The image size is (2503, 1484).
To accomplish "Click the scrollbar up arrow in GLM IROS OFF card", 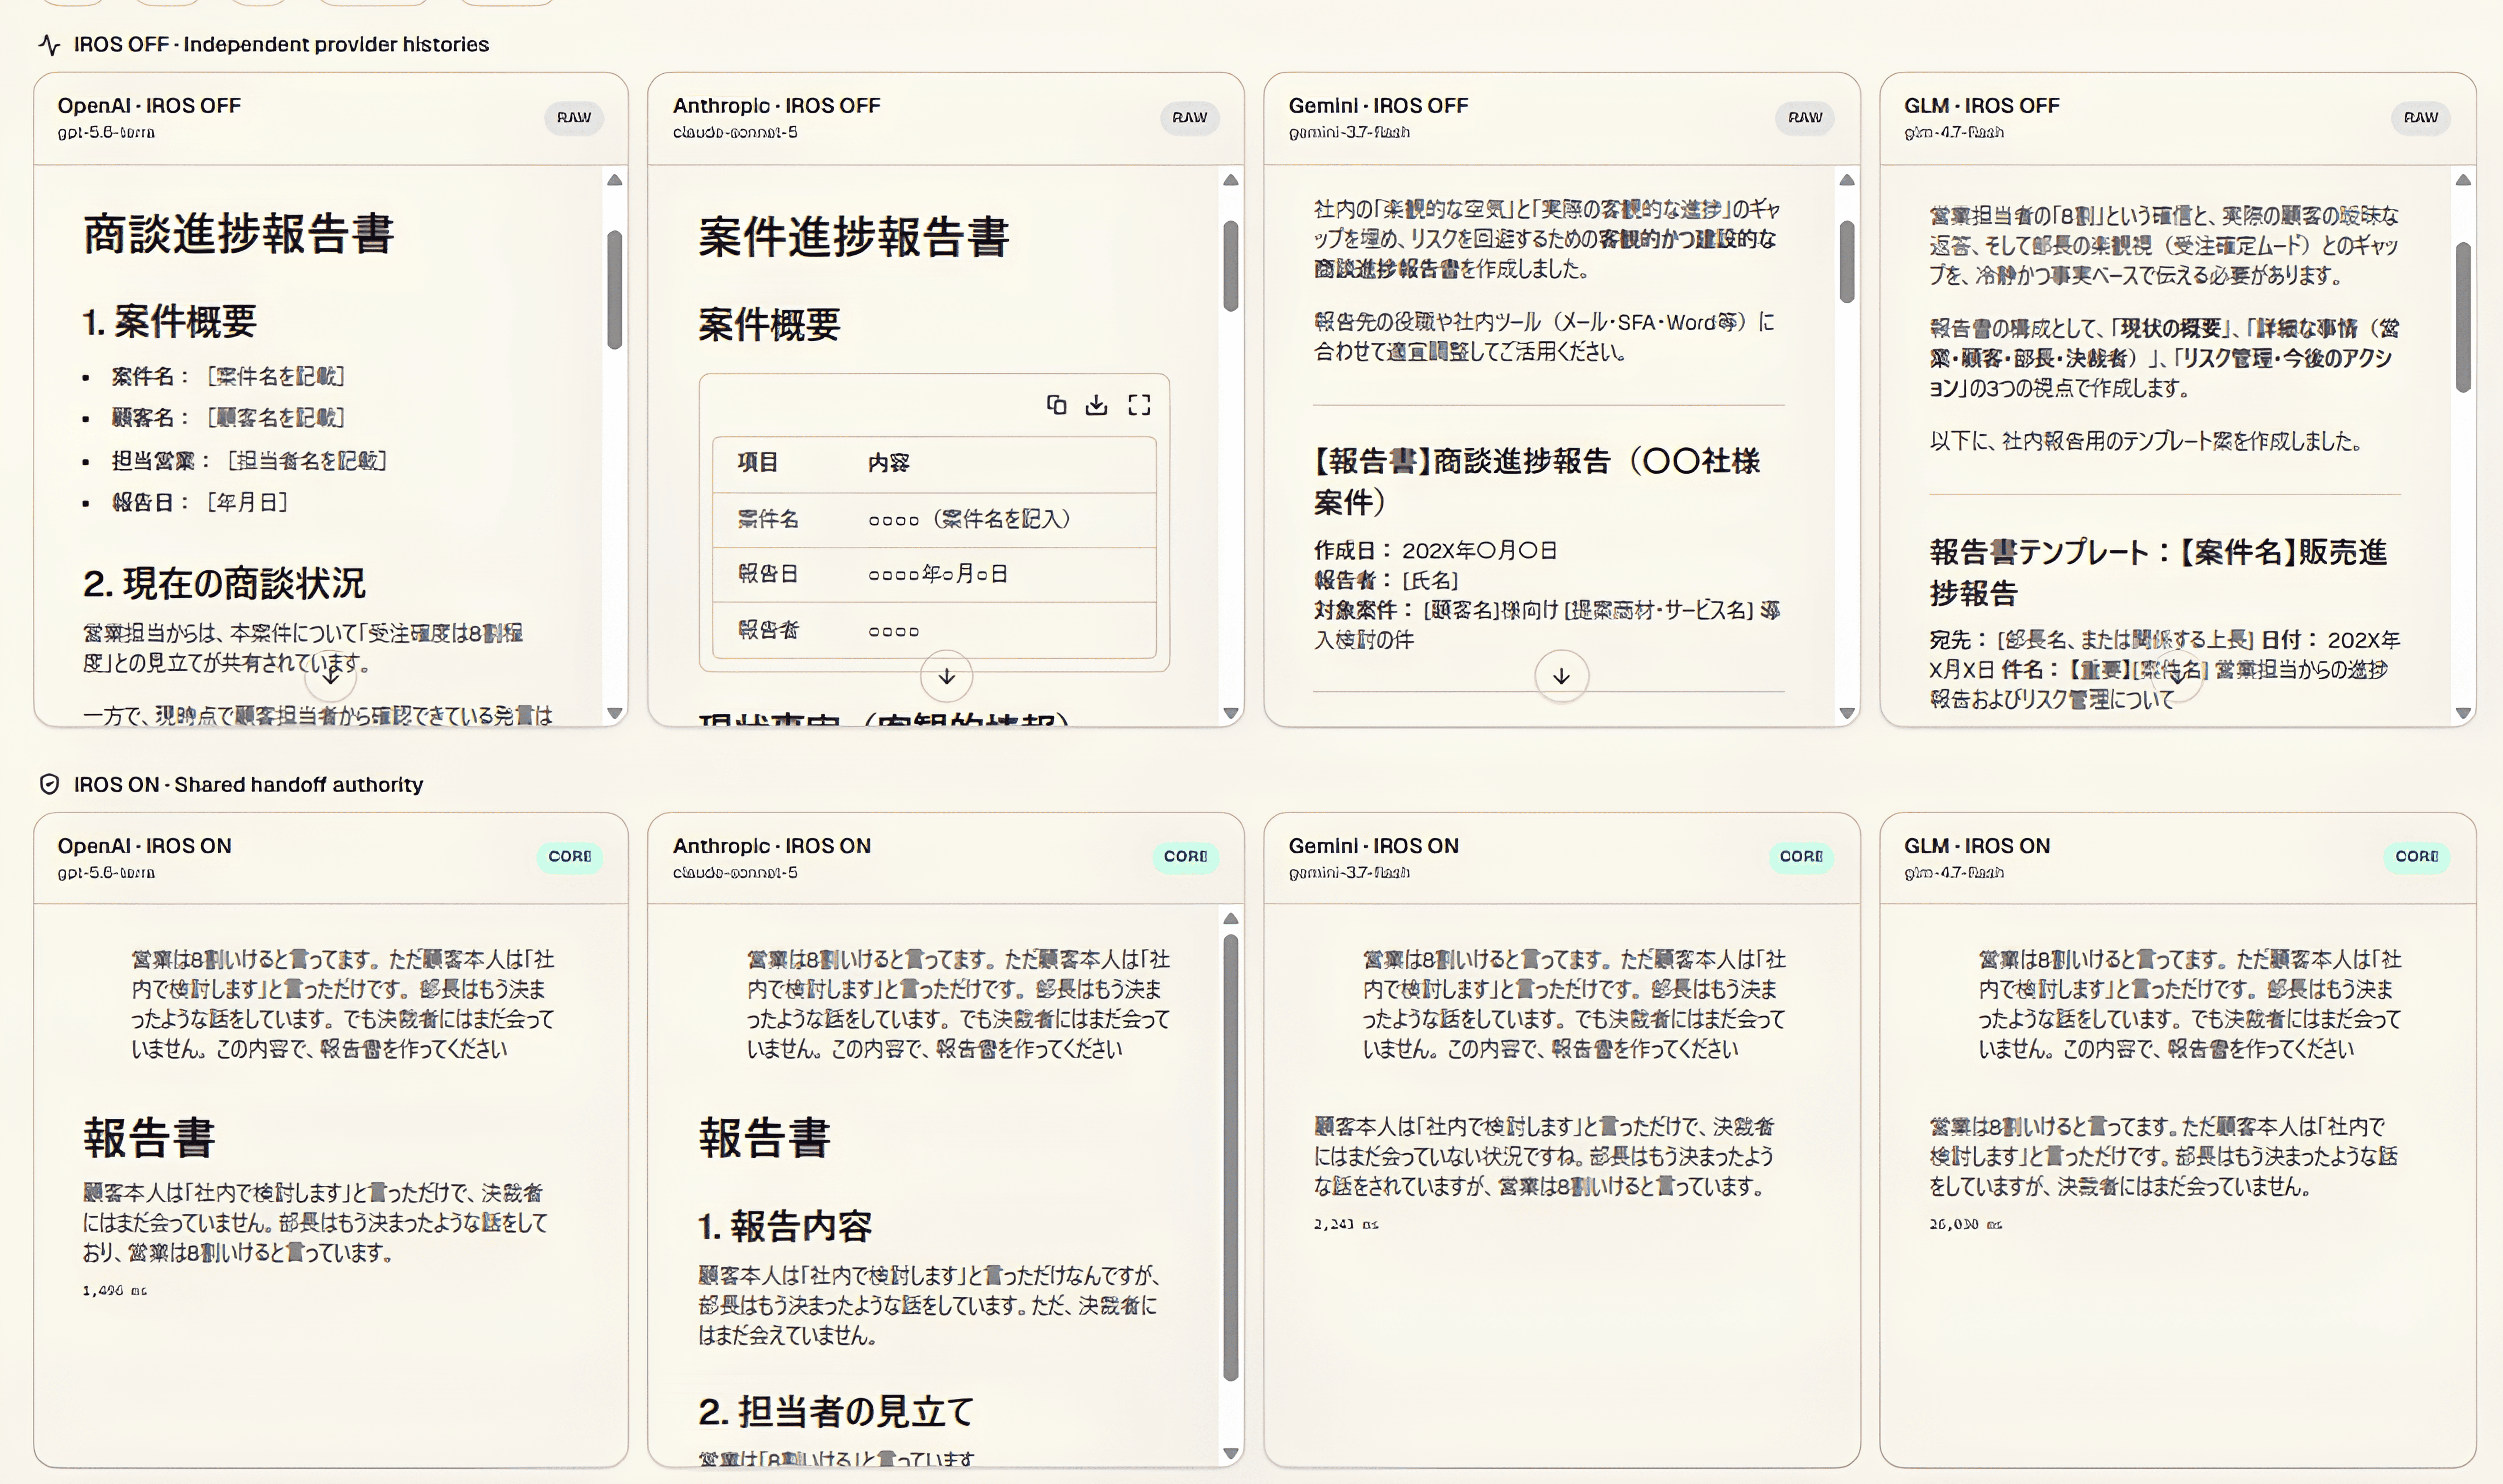I will click(2463, 180).
